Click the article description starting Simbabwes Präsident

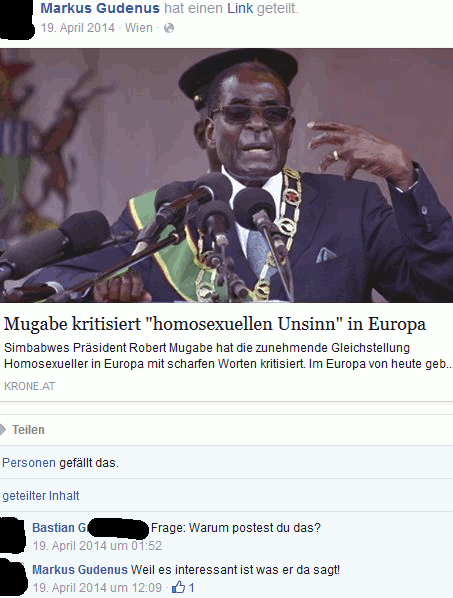(x=228, y=356)
